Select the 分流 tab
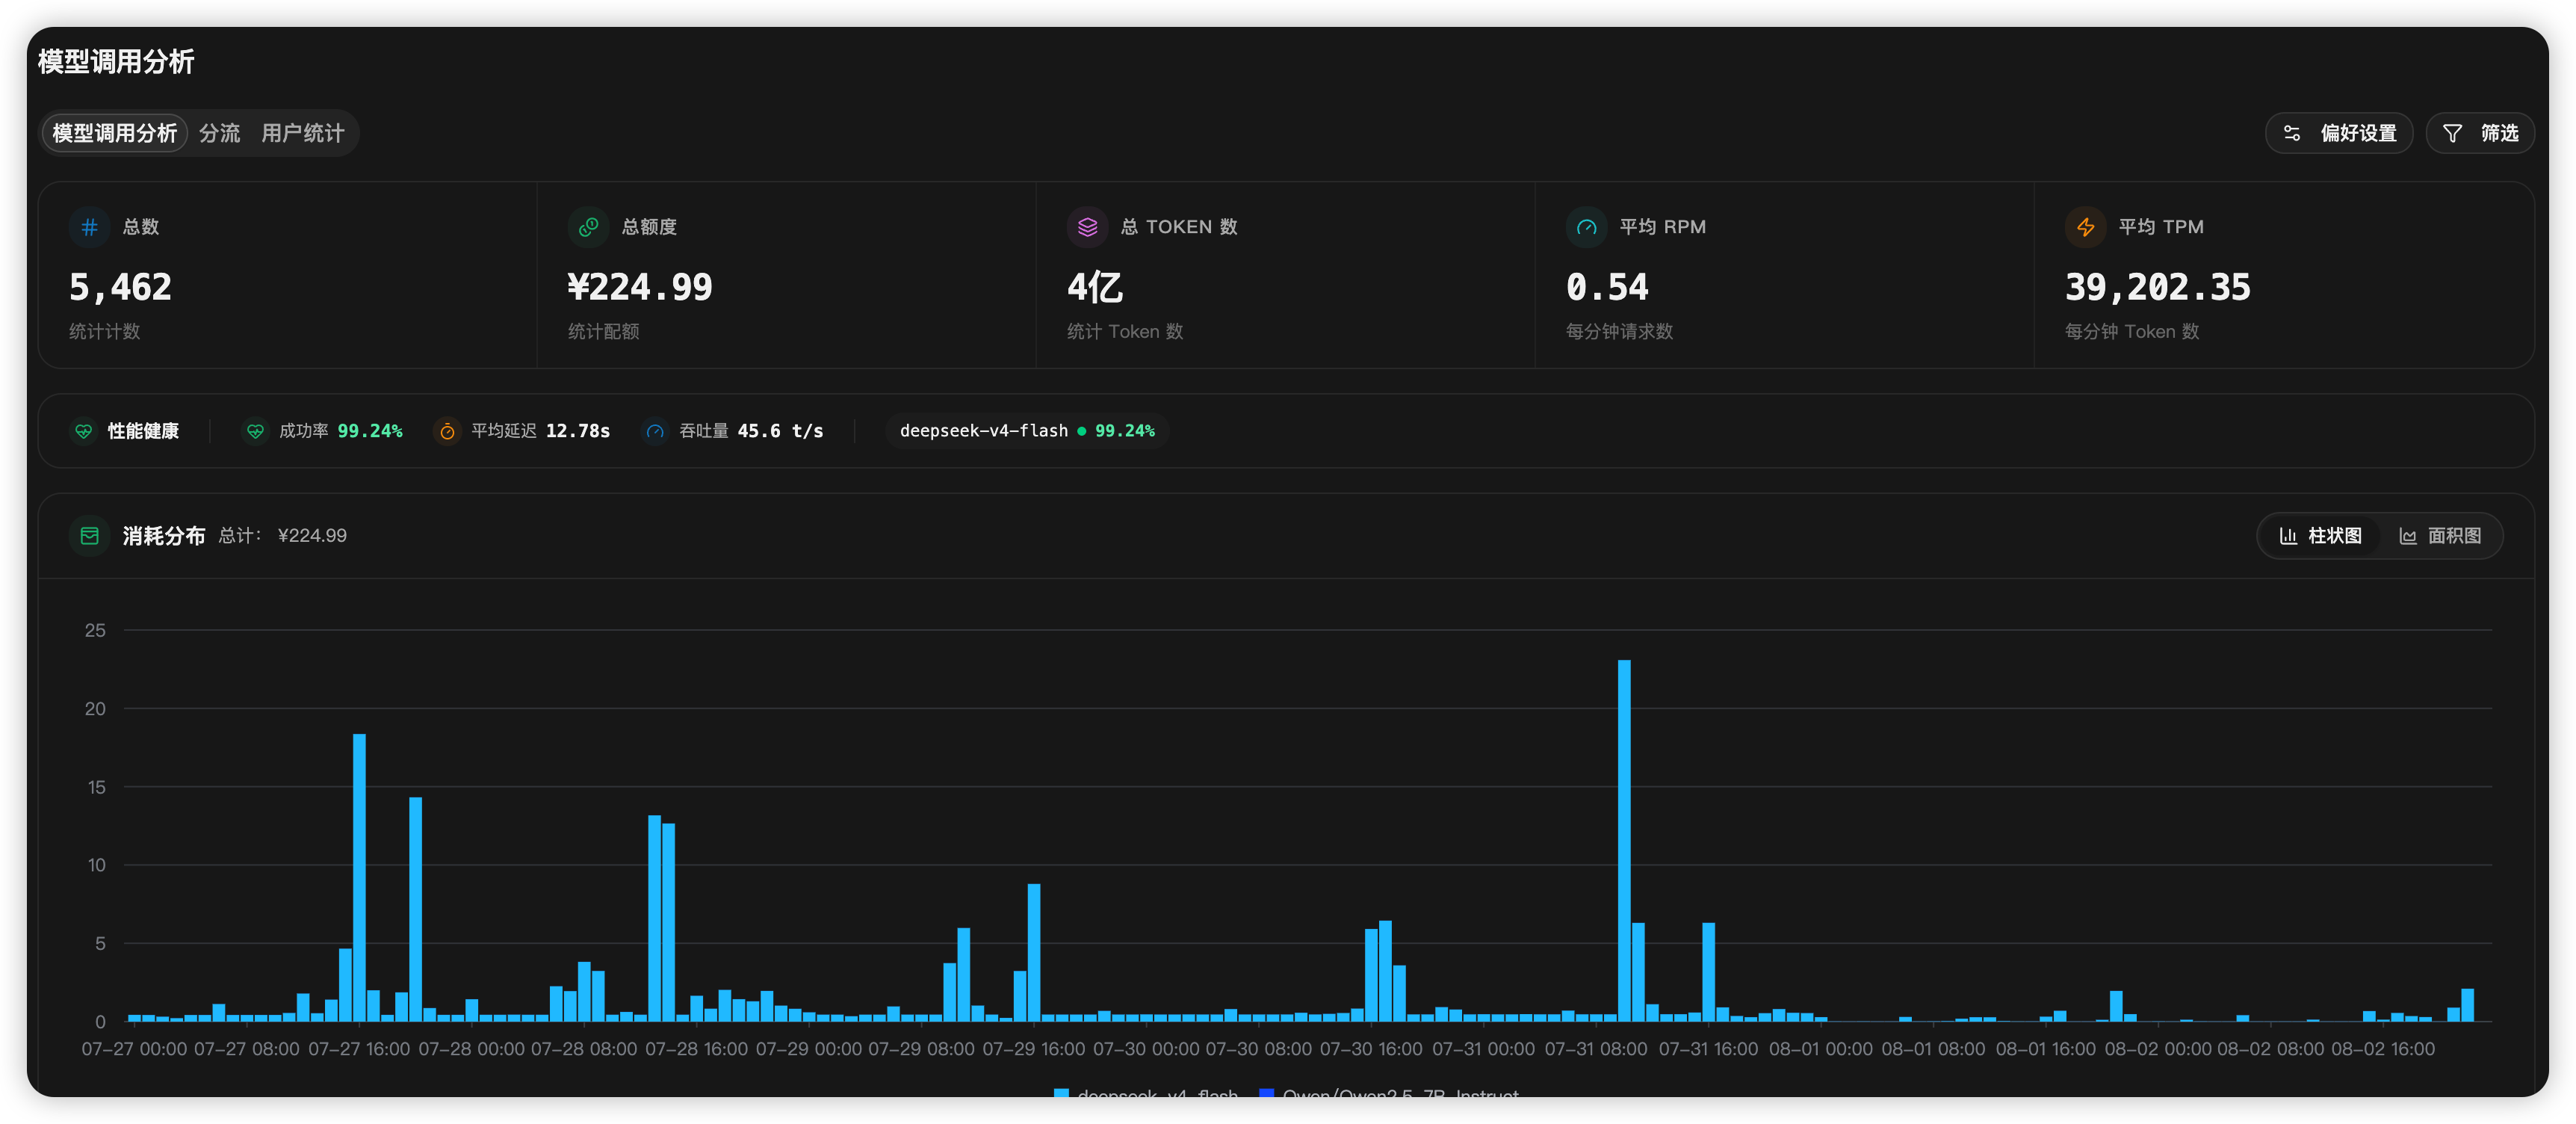The image size is (2576, 1124). (219, 133)
